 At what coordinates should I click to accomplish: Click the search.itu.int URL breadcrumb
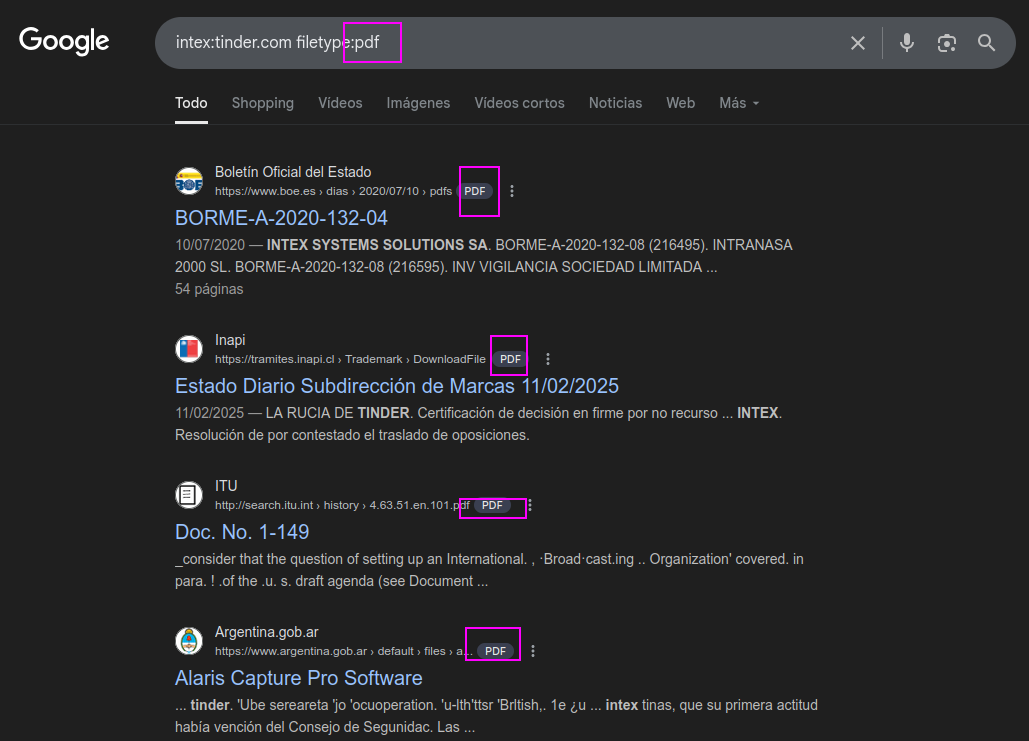[343, 505]
